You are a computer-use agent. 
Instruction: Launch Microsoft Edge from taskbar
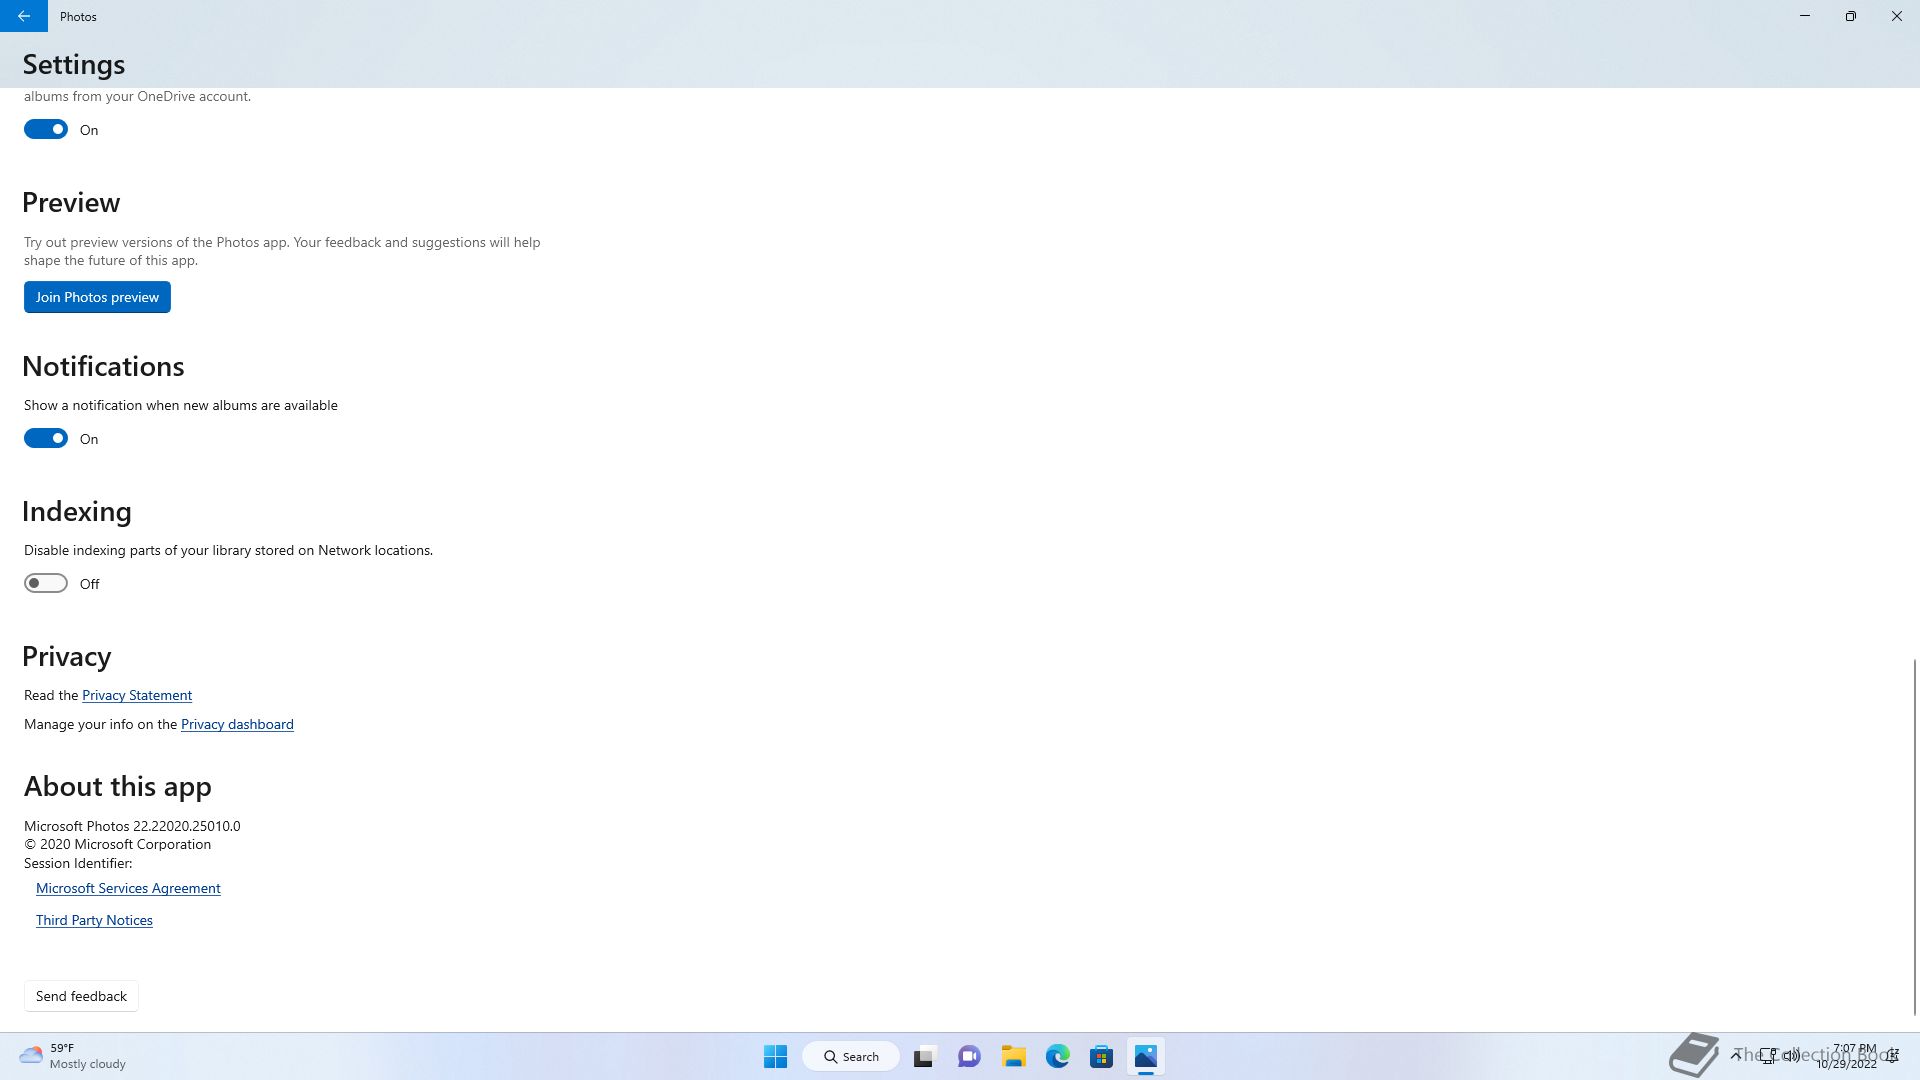[1058, 1056]
